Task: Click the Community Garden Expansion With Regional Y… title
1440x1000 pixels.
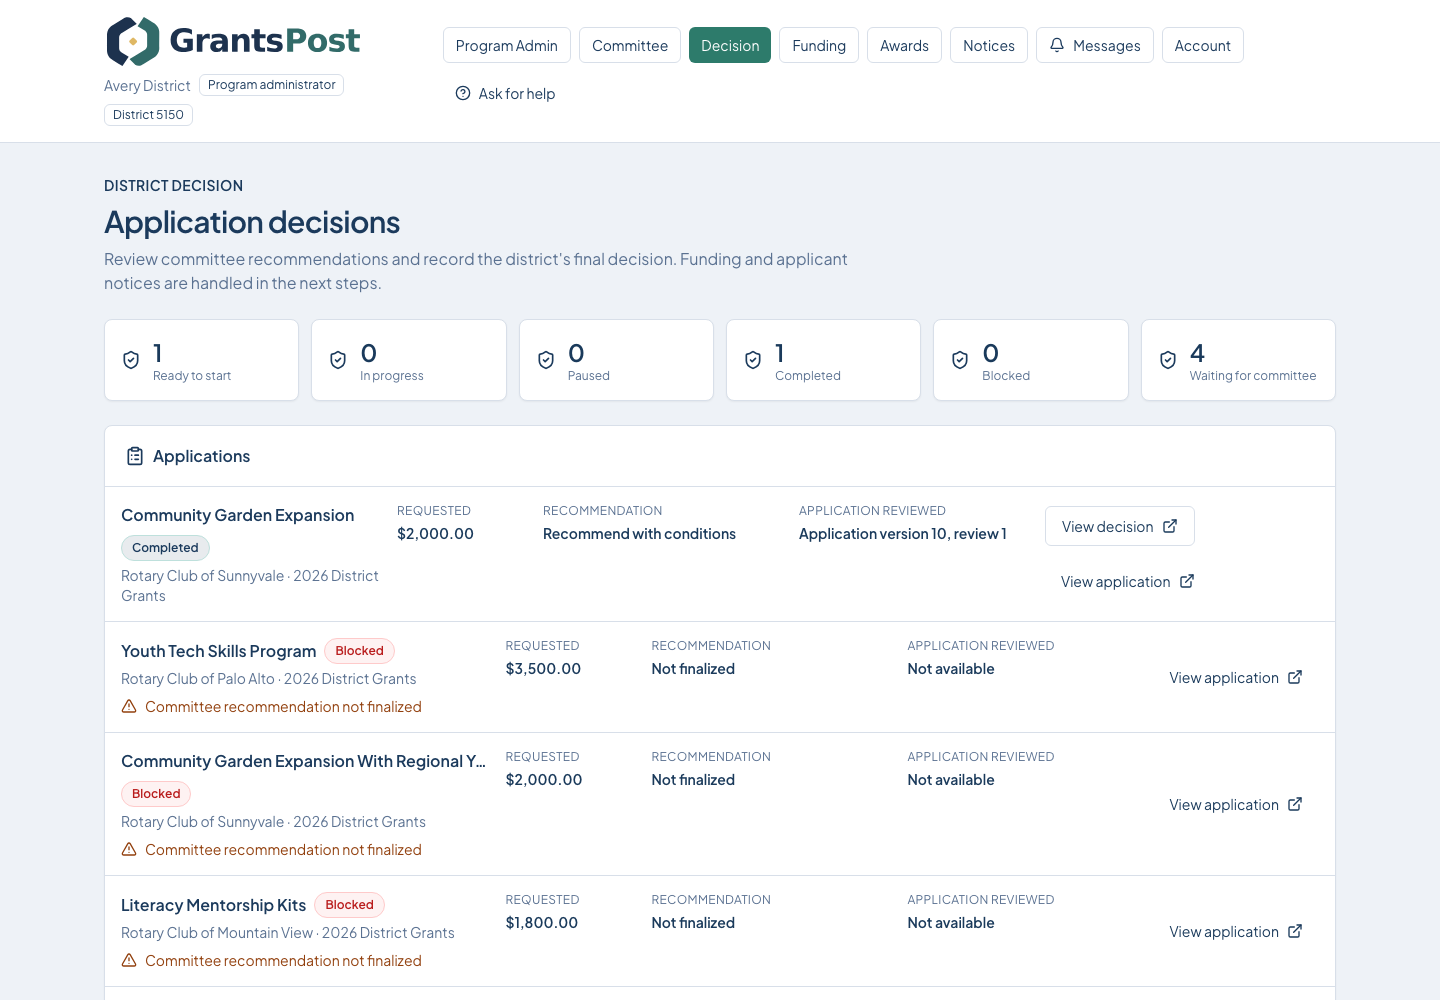Action: click(x=303, y=761)
